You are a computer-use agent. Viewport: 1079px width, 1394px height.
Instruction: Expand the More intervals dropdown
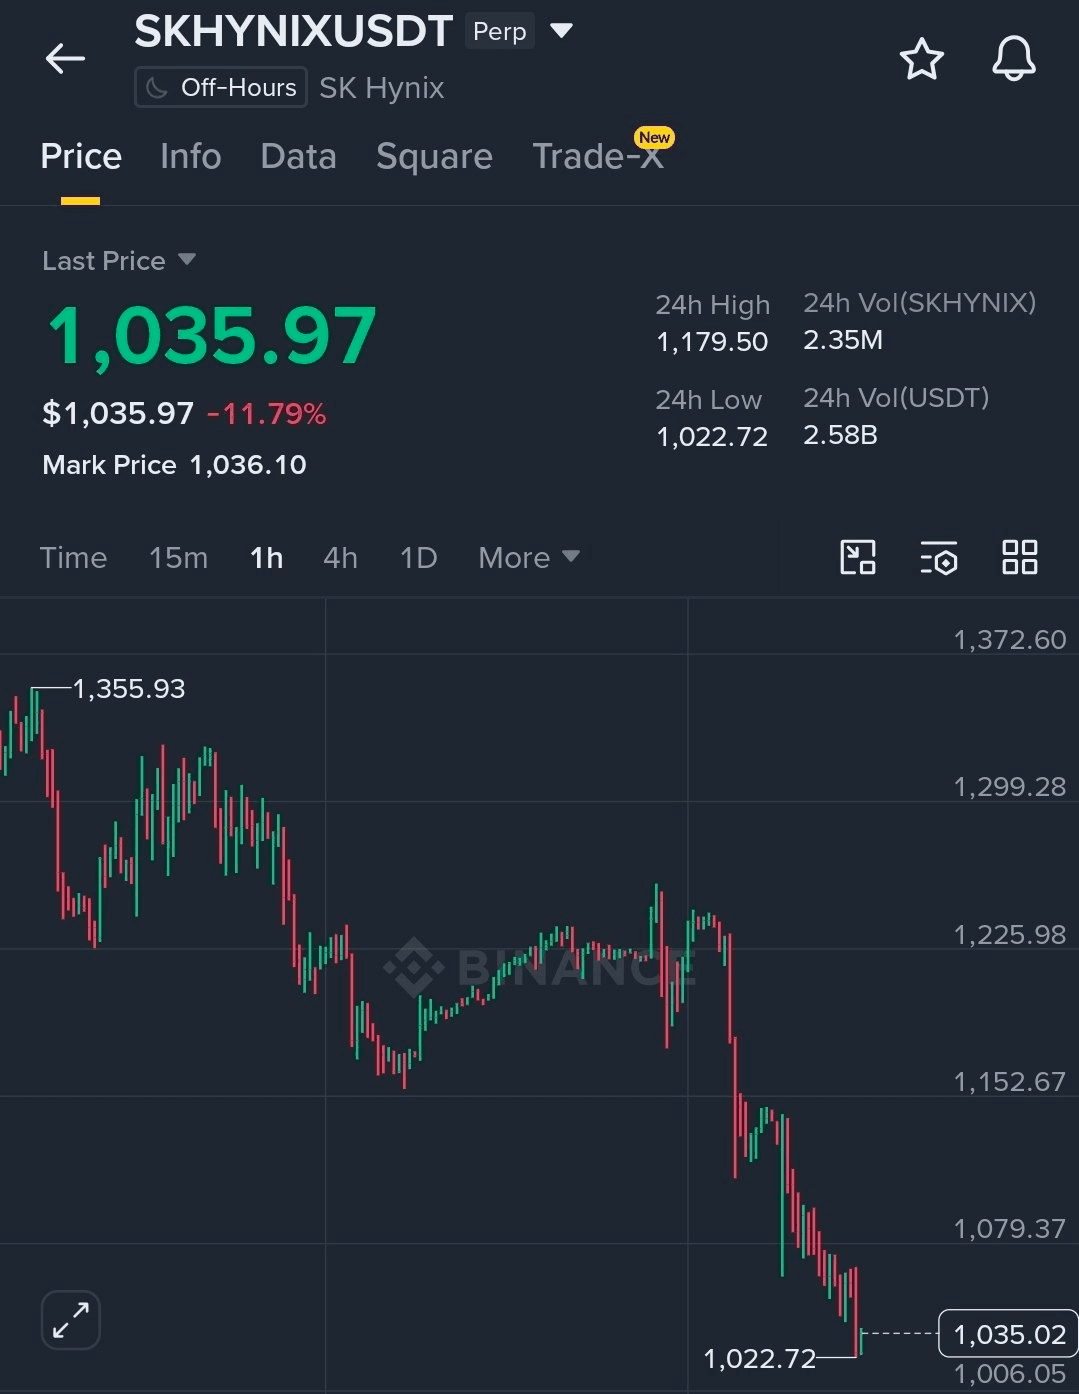coord(529,558)
